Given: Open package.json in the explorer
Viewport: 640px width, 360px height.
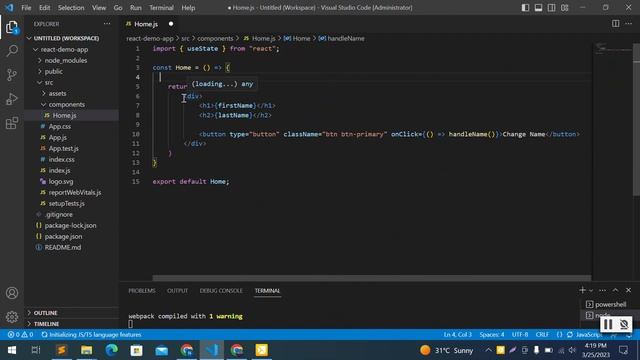Looking at the screenshot, I should (x=63, y=236).
